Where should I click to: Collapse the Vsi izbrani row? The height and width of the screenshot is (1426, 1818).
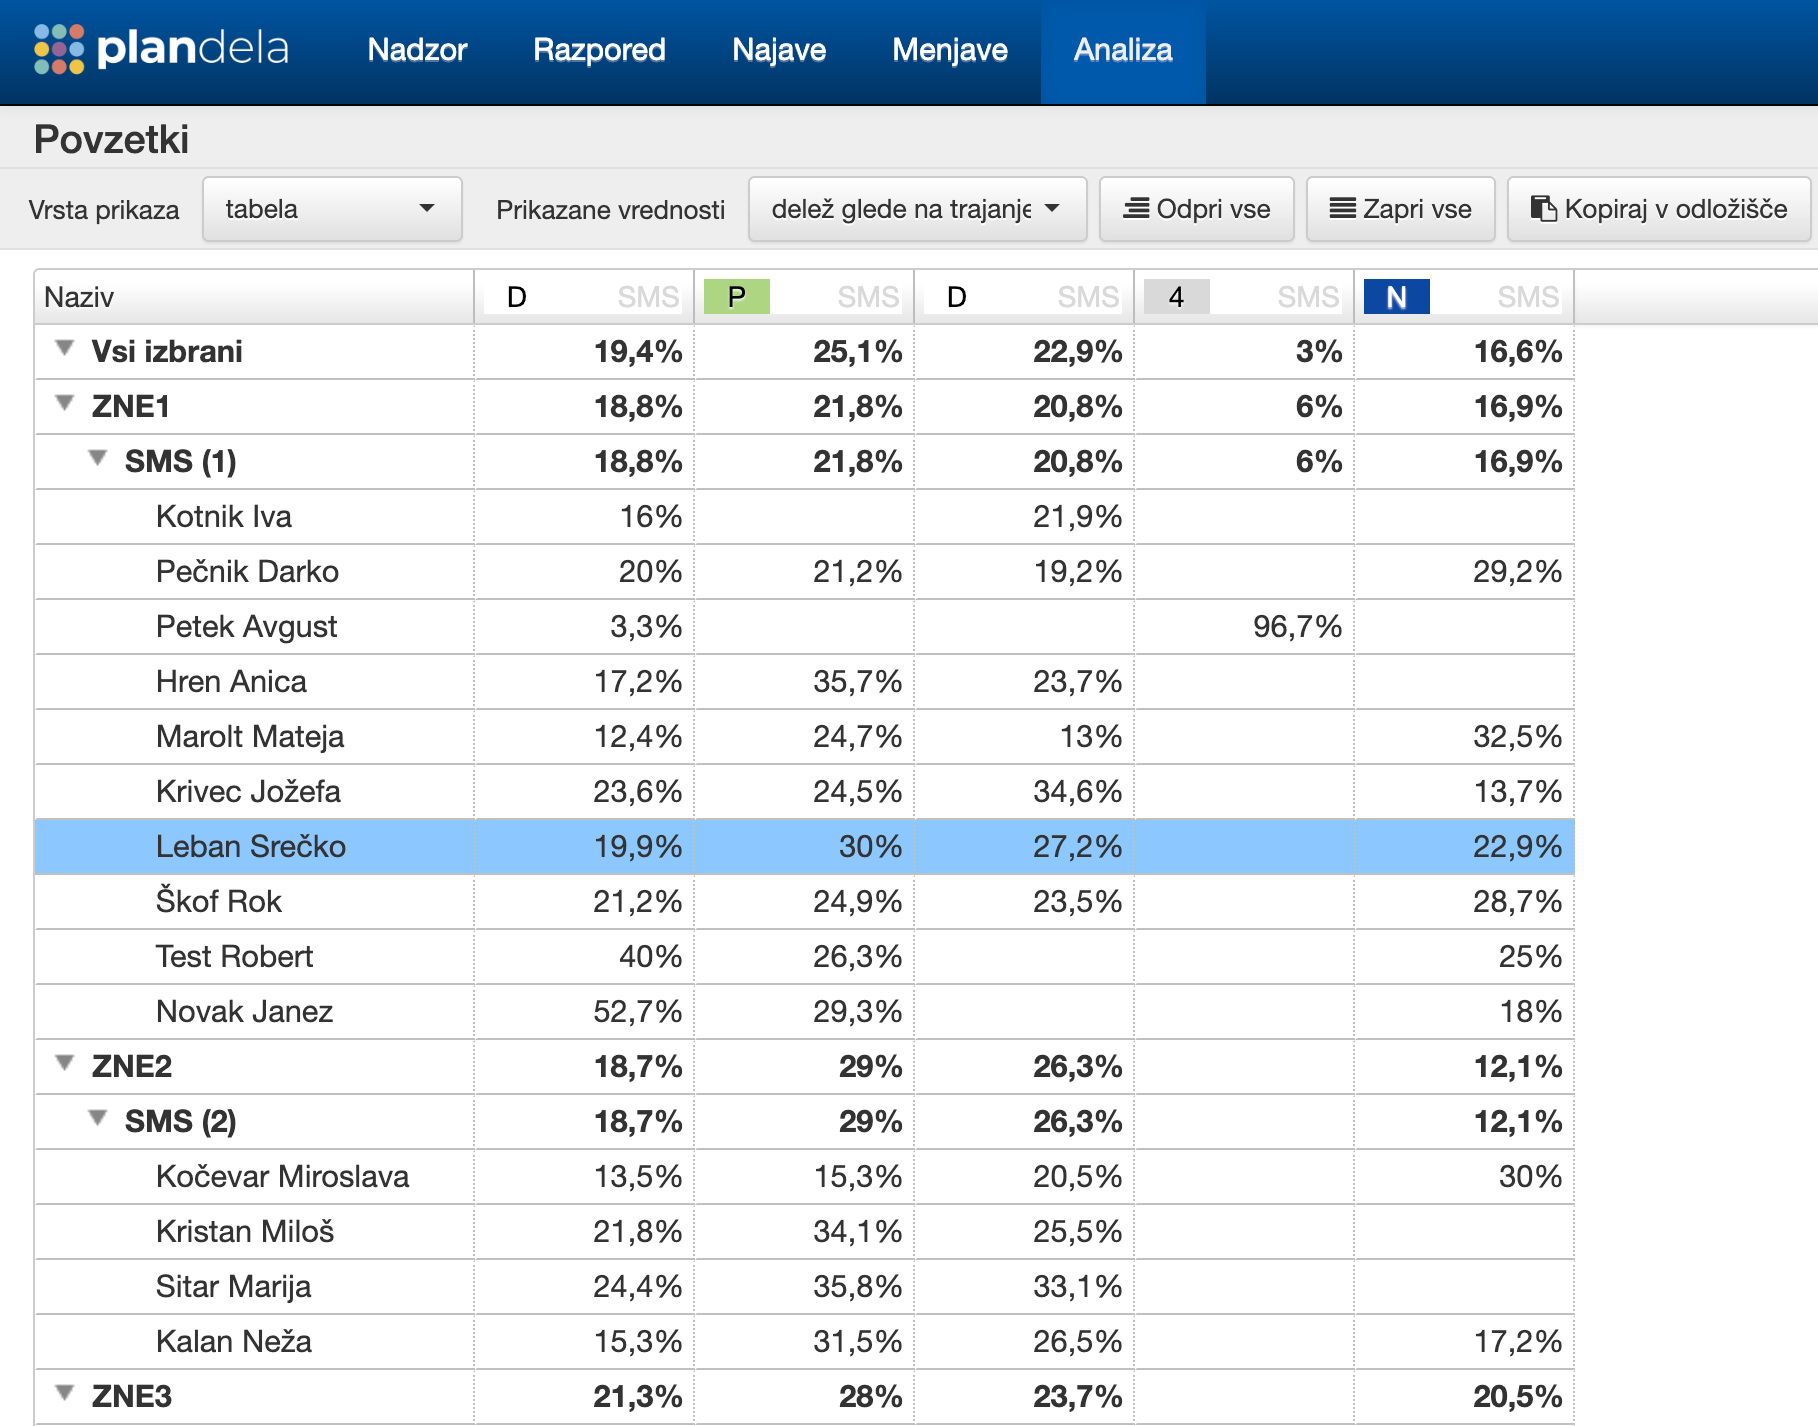click(x=65, y=348)
